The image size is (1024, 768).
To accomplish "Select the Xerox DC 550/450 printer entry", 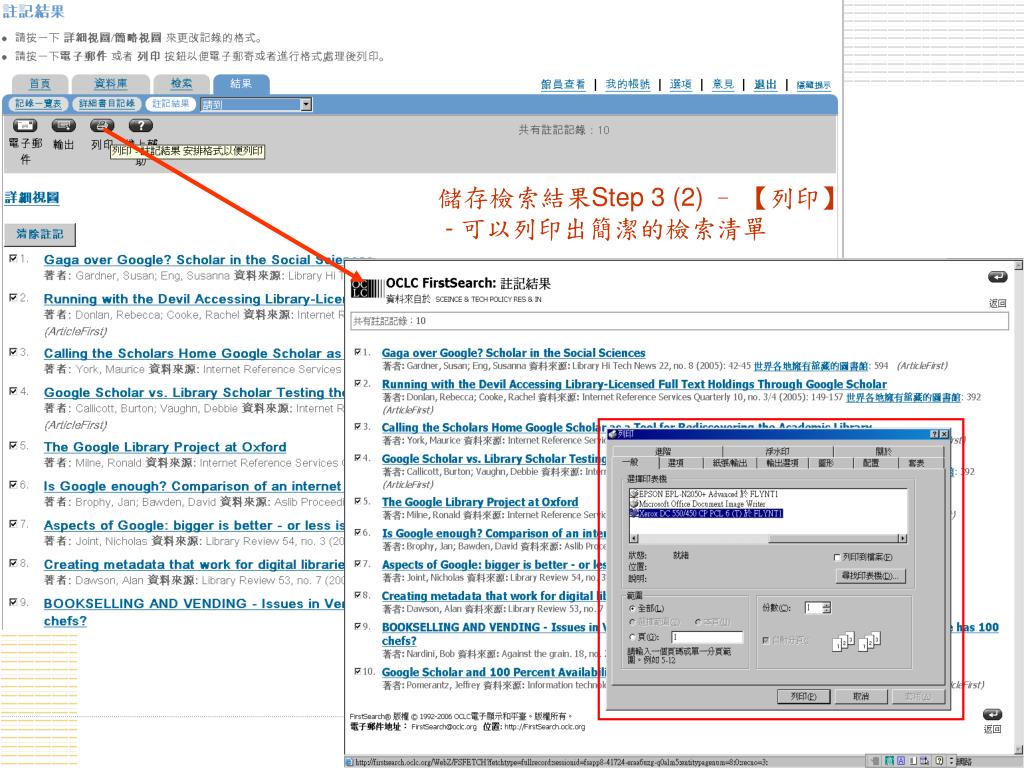I will tap(705, 514).
